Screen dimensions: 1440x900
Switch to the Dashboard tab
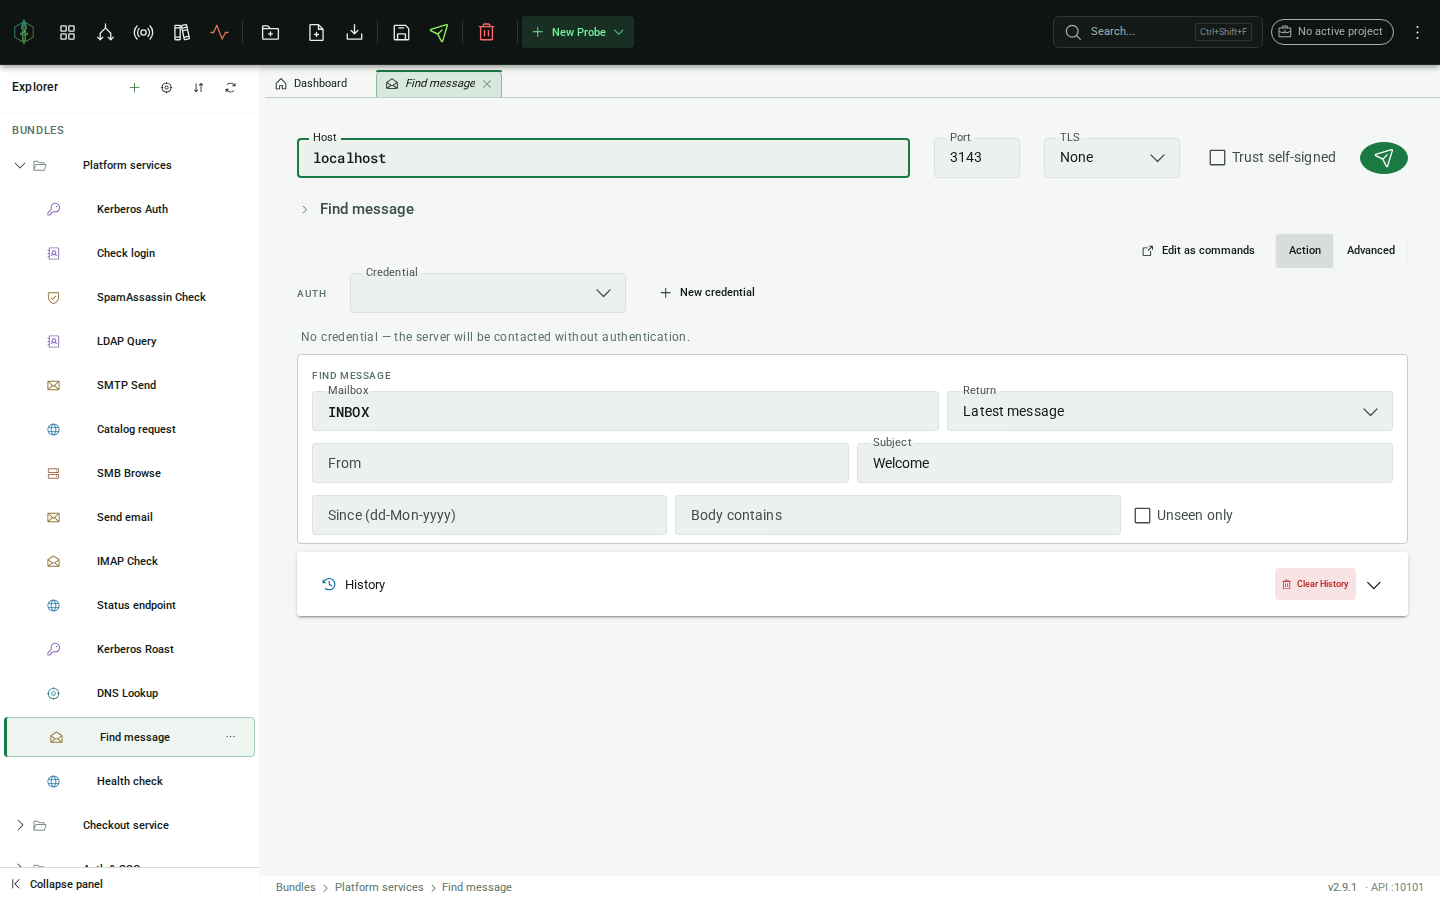[x=311, y=84]
